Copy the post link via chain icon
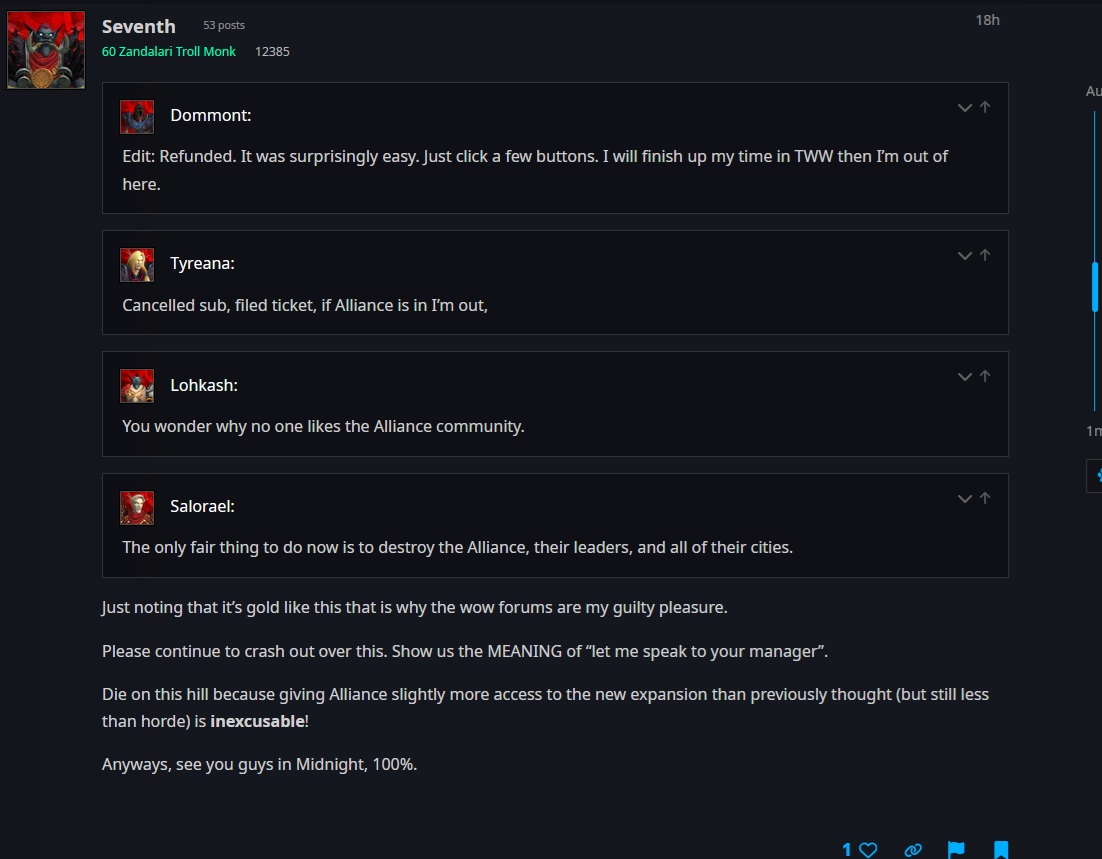This screenshot has width=1102, height=859. (x=912, y=850)
